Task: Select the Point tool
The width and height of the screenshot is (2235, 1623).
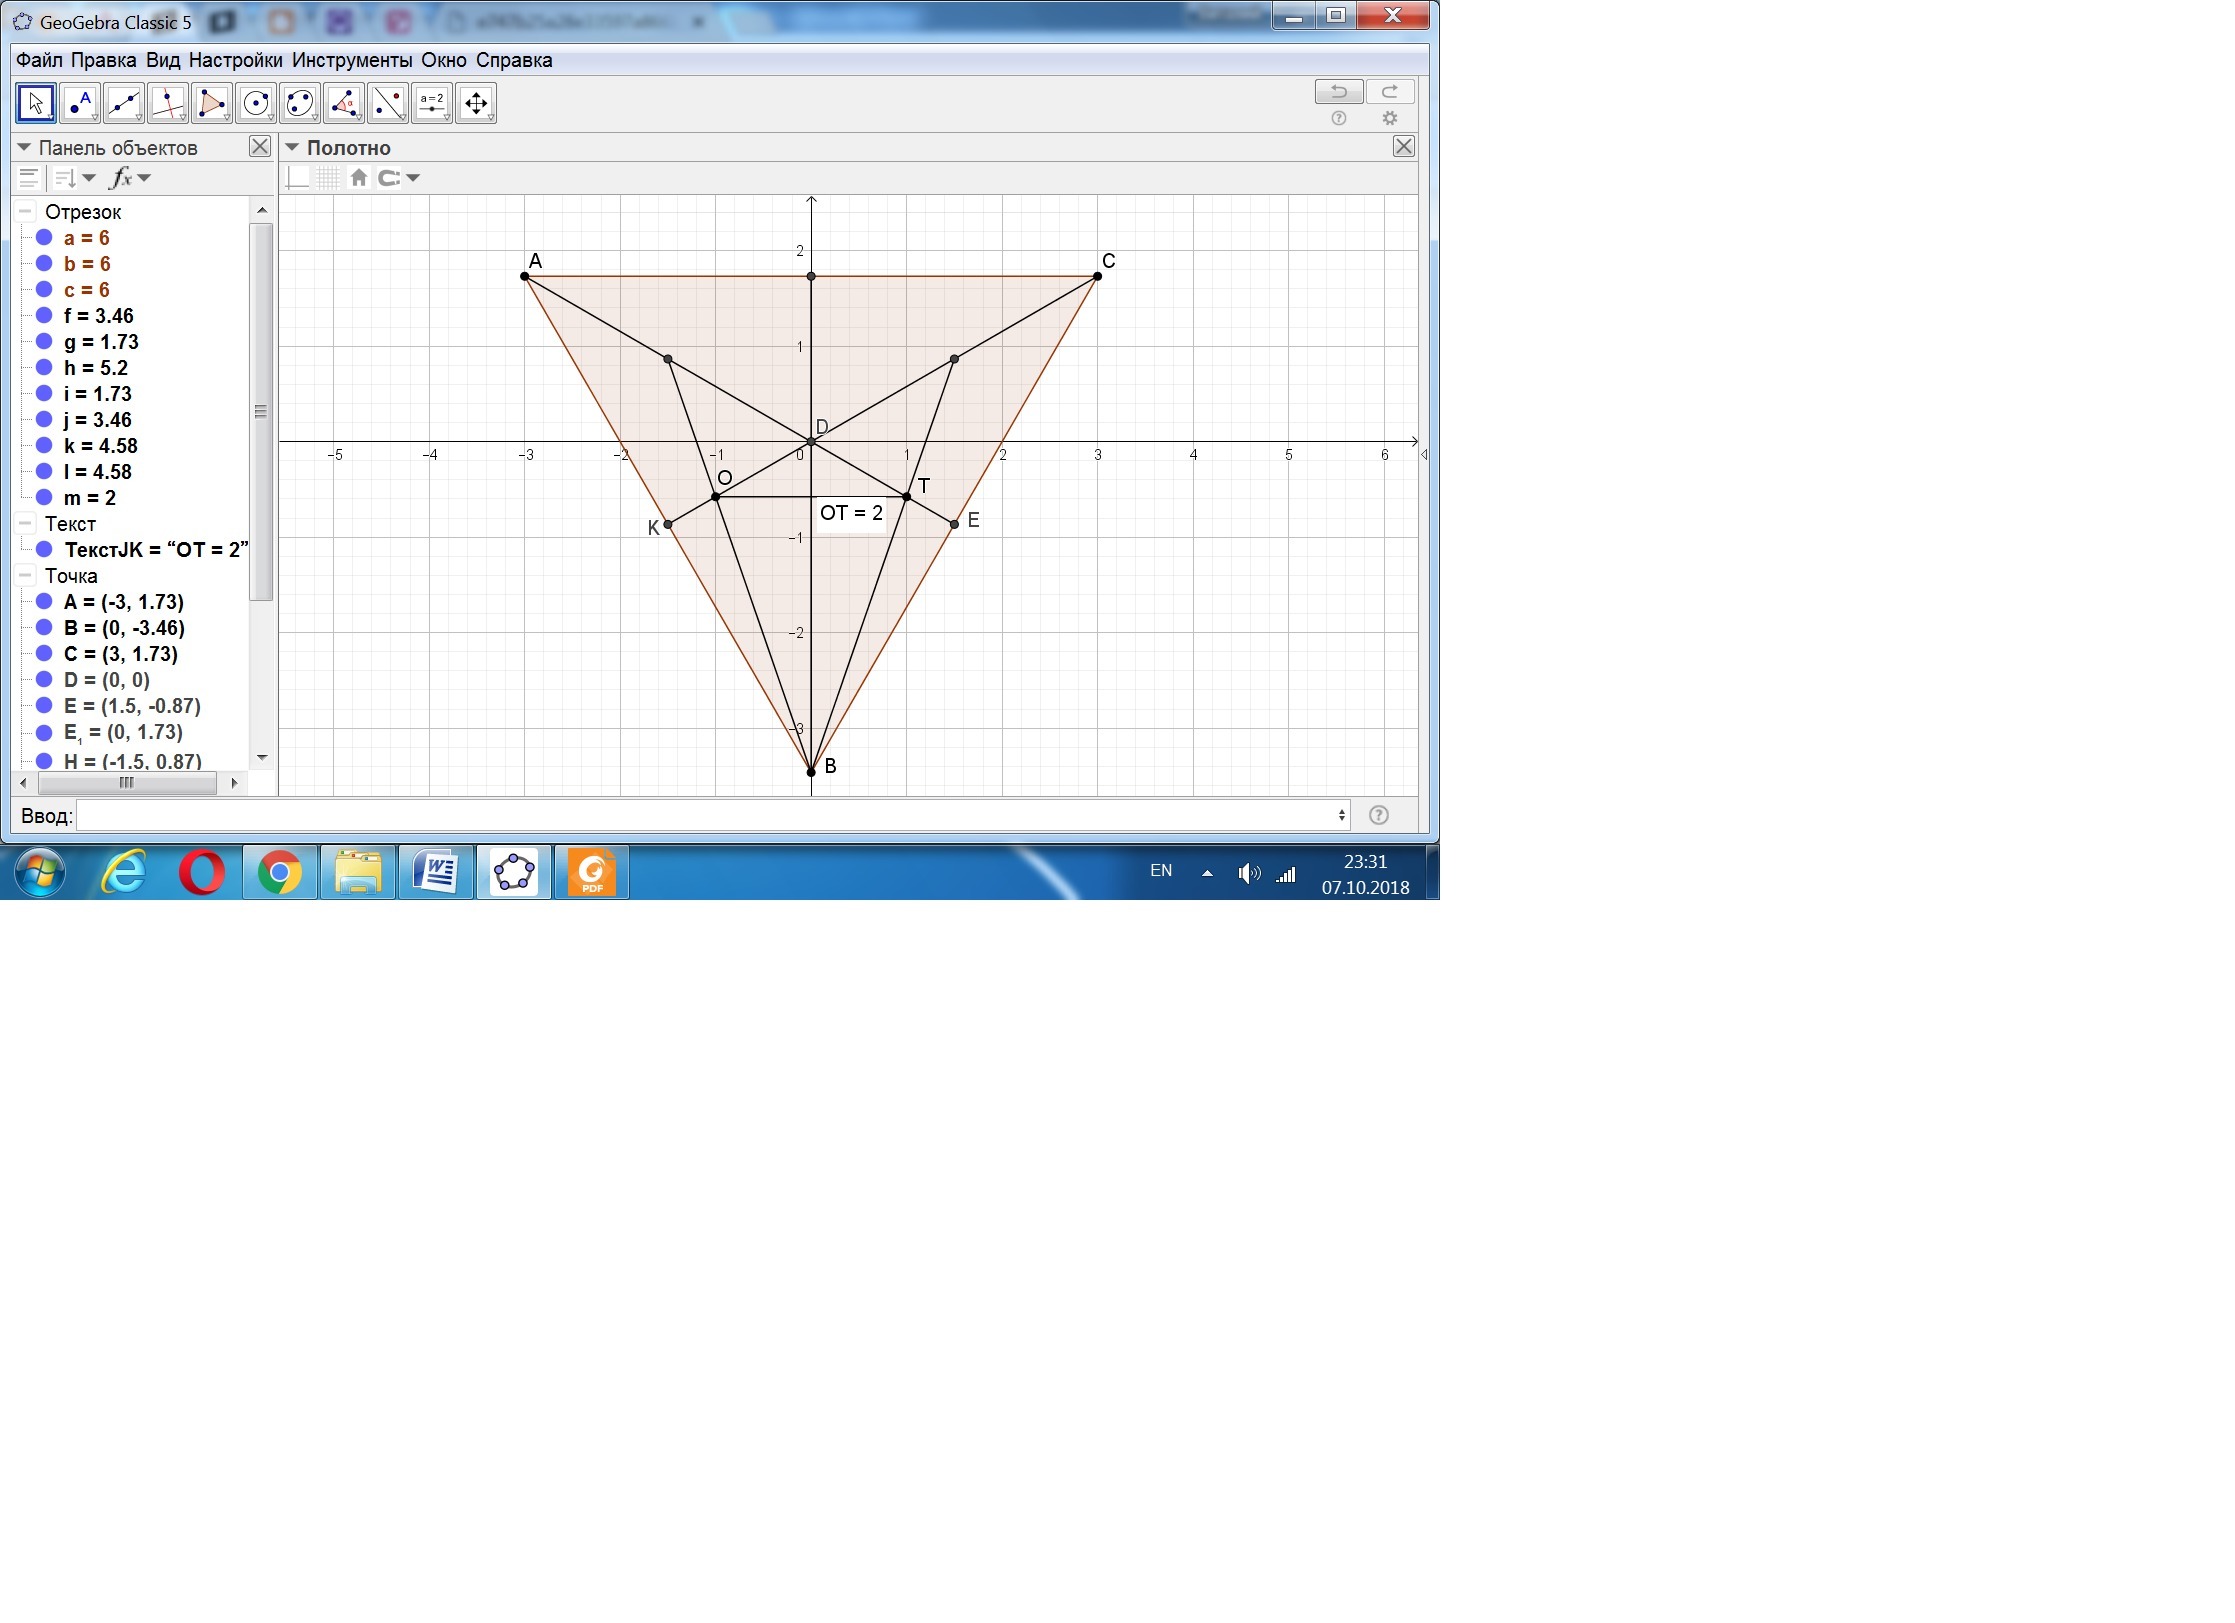Action: point(79,103)
